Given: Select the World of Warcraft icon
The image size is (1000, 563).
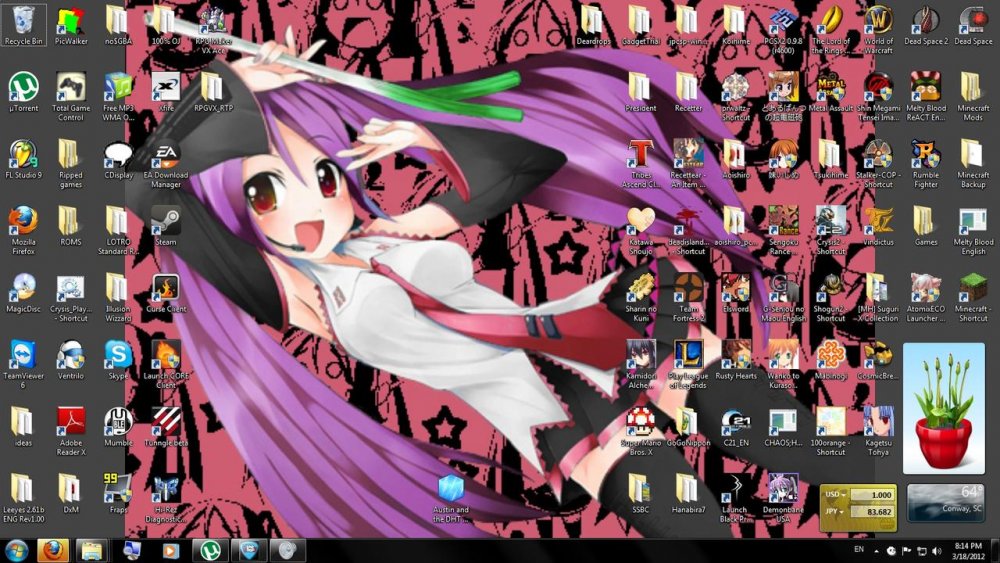Looking at the screenshot, I should coord(878,20).
